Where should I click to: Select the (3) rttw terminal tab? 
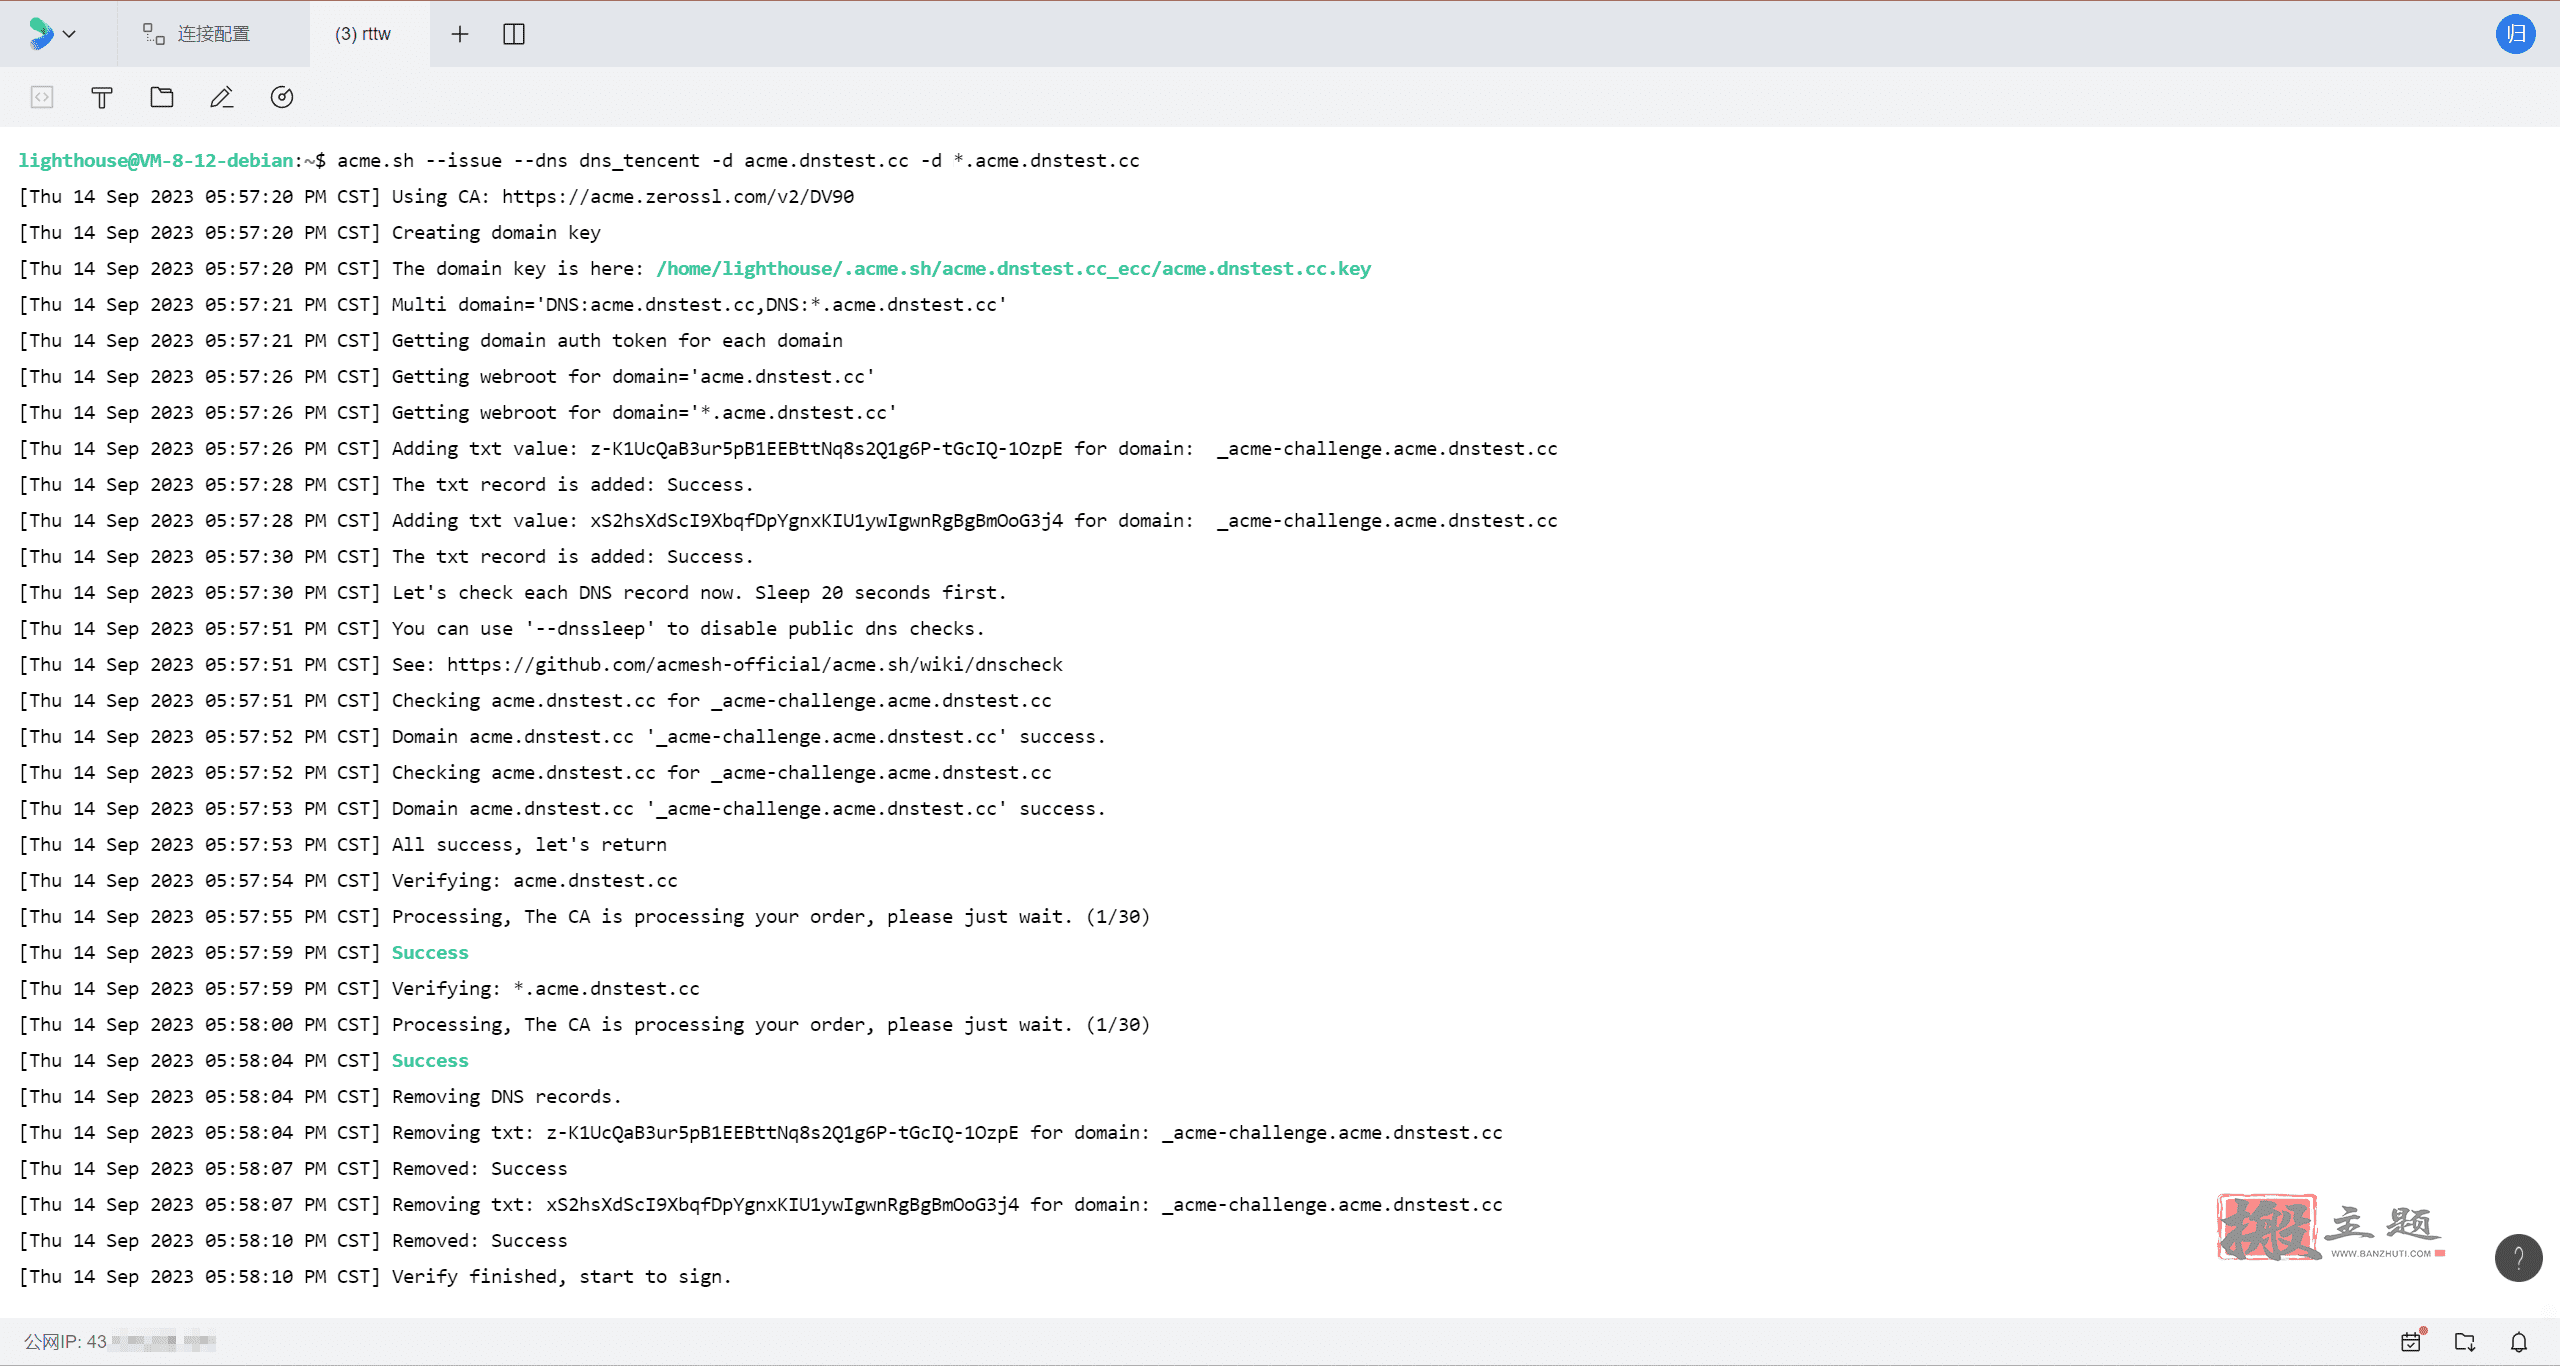coord(363,34)
